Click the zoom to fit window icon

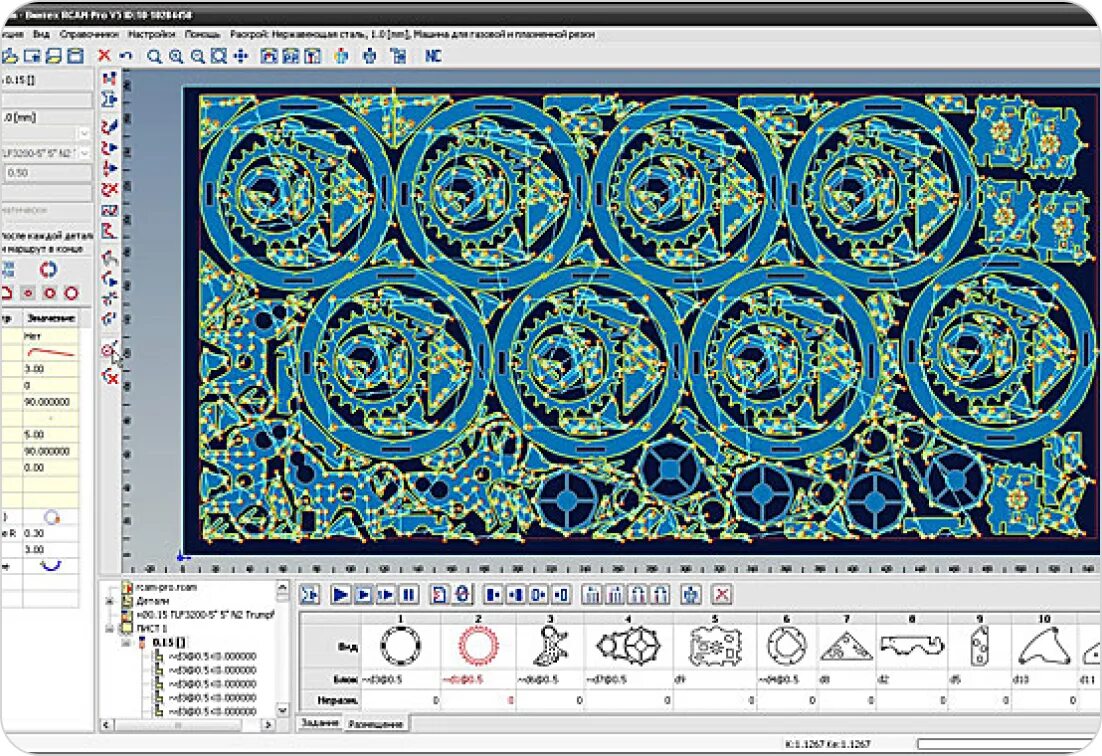pyautogui.click(x=219, y=56)
